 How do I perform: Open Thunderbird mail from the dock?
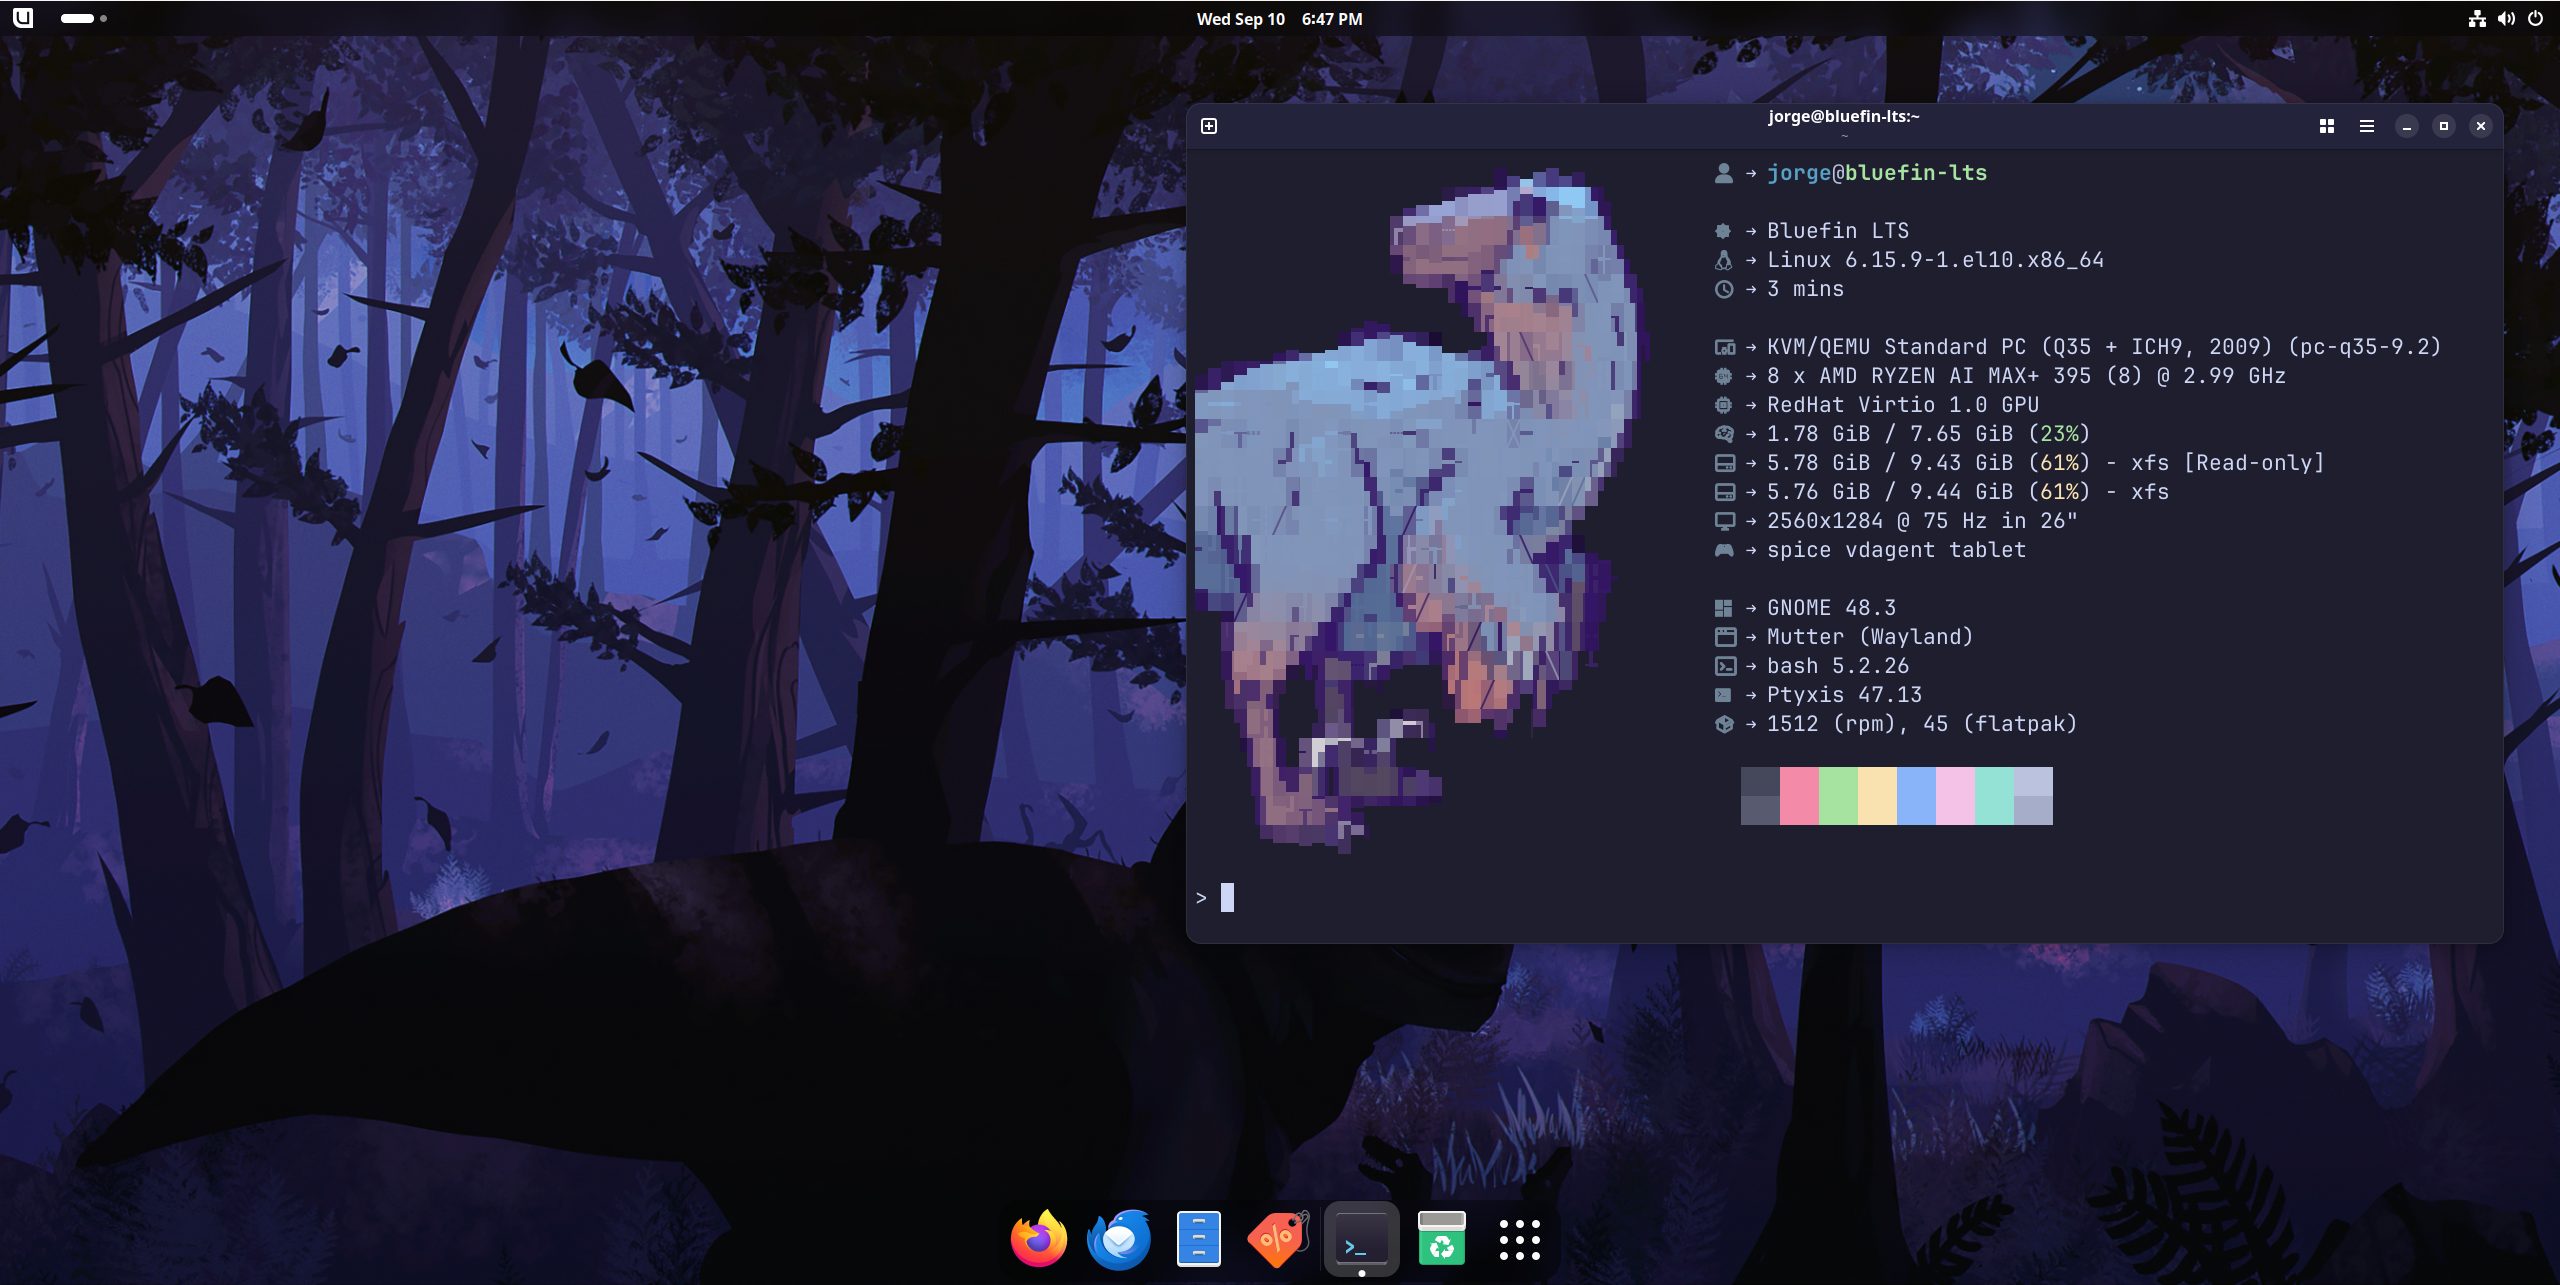click(1119, 1240)
